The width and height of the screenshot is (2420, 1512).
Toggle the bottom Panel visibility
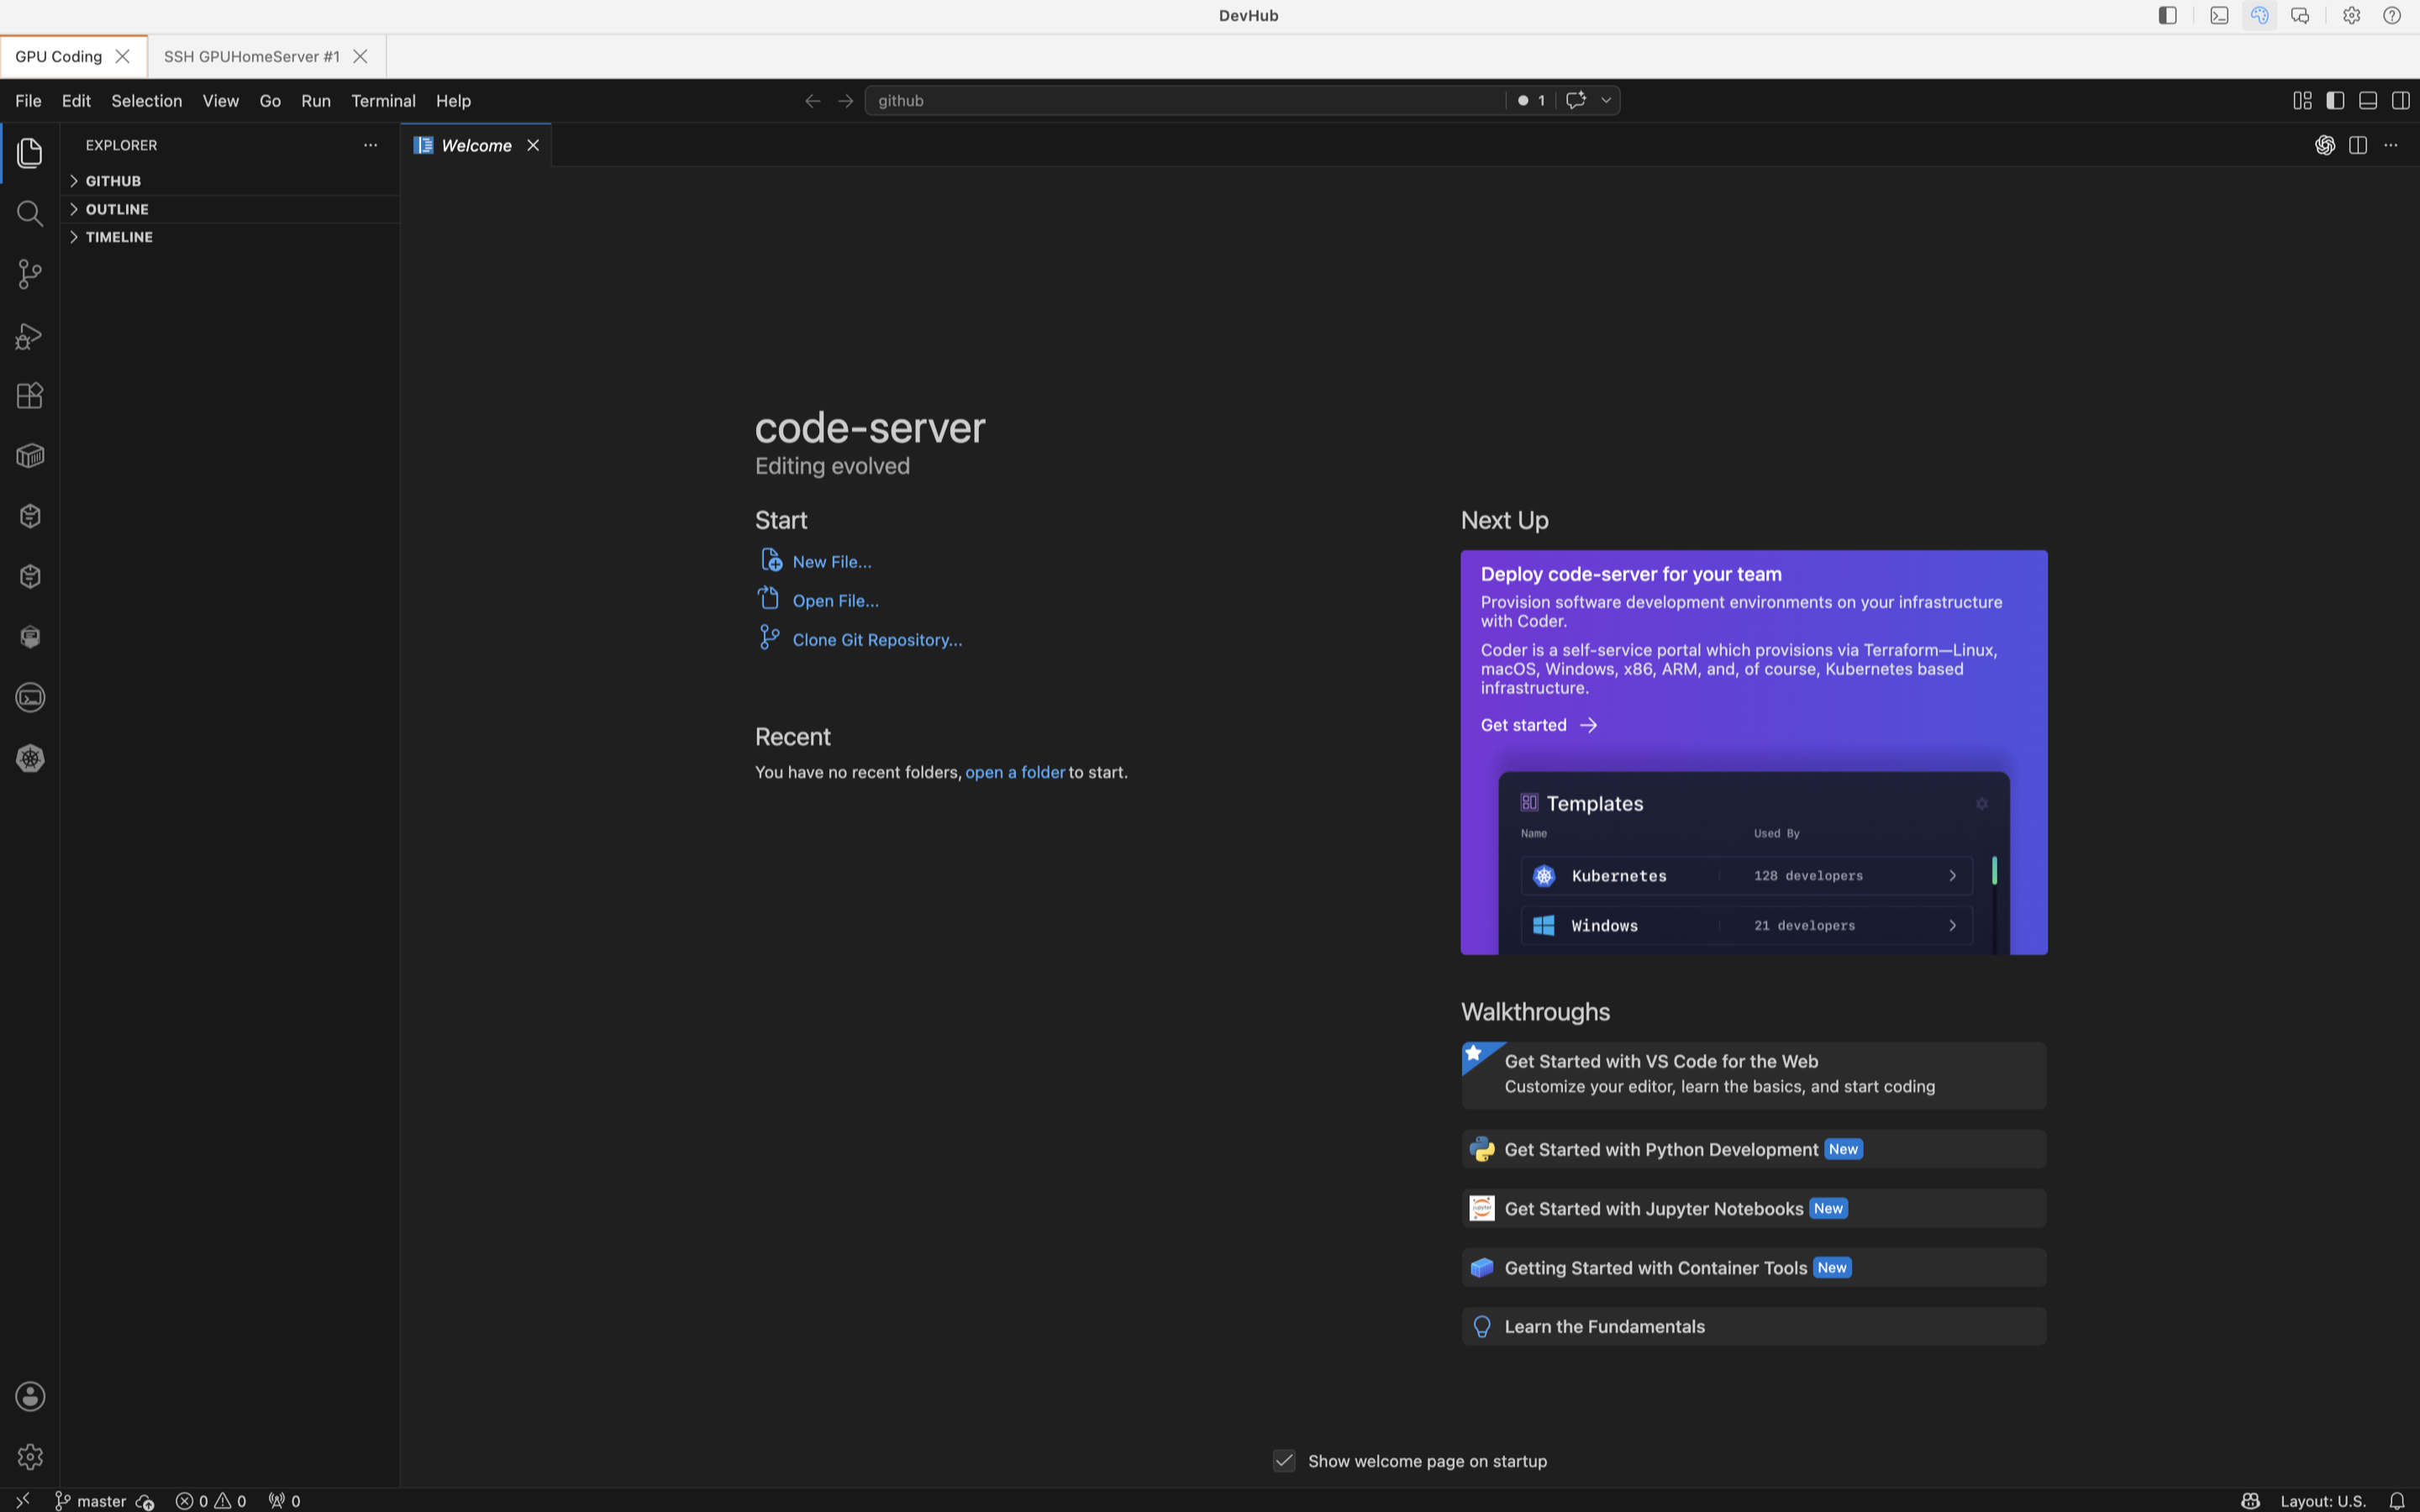click(x=2367, y=101)
